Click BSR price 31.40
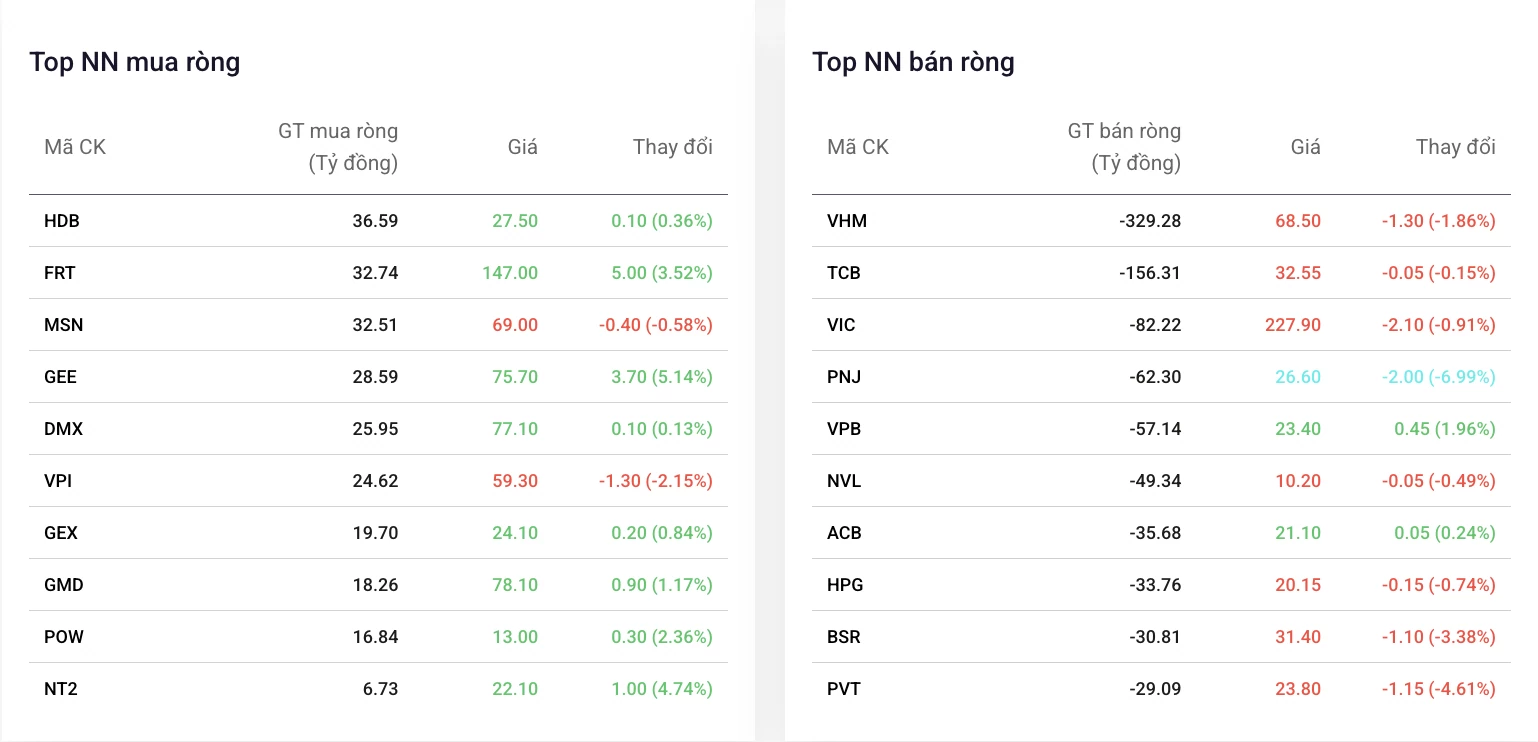This screenshot has width=1538, height=742. (x=1298, y=637)
